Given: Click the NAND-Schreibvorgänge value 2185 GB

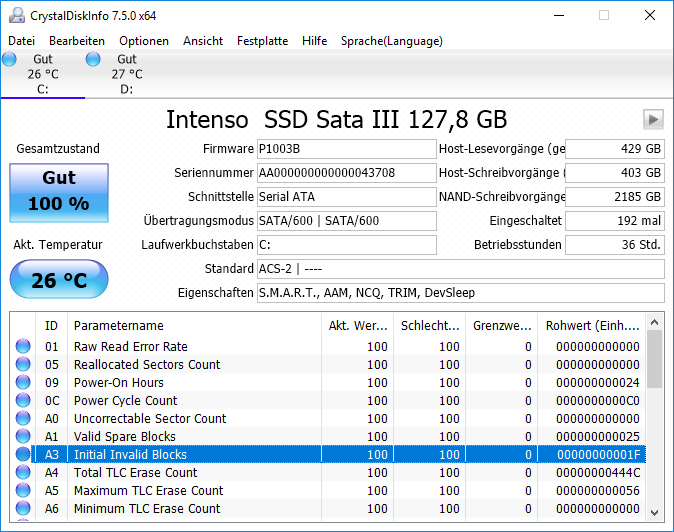Looking at the screenshot, I should [x=615, y=197].
